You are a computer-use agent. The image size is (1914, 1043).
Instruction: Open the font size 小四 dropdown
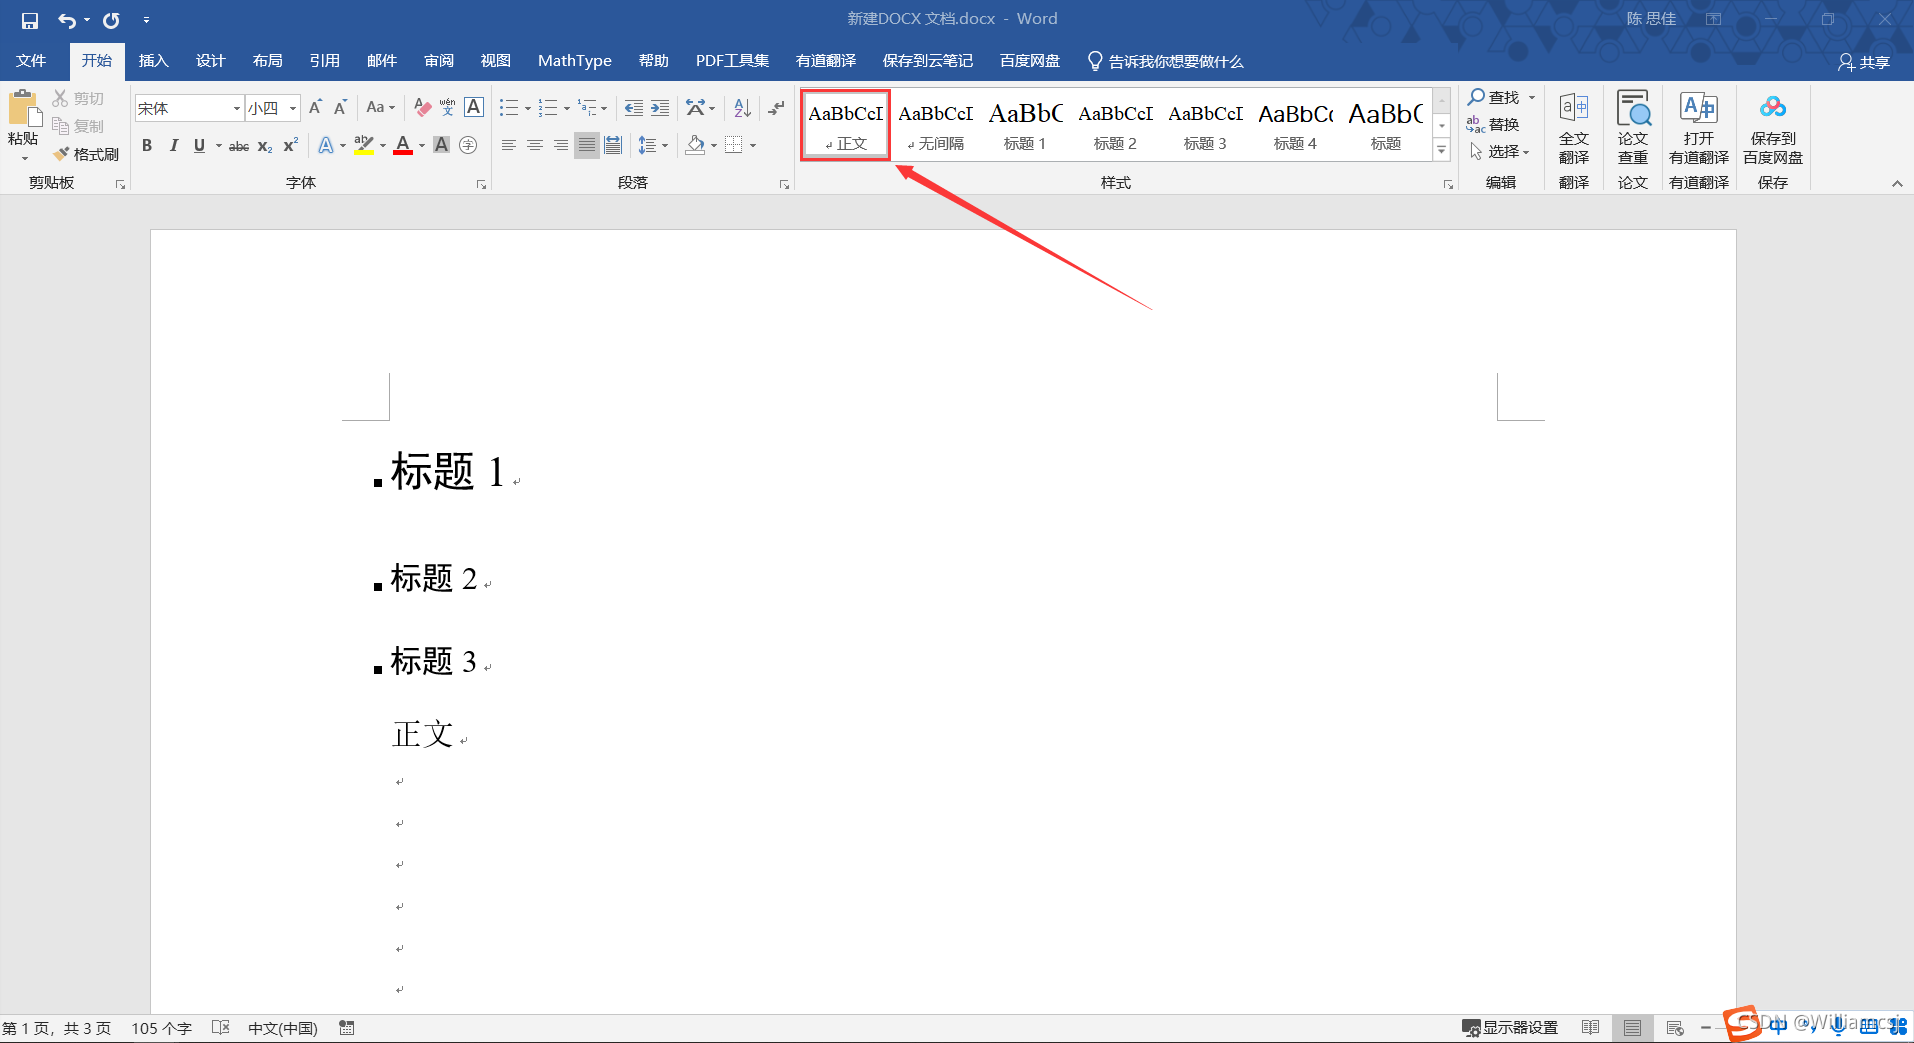click(293, 108)
